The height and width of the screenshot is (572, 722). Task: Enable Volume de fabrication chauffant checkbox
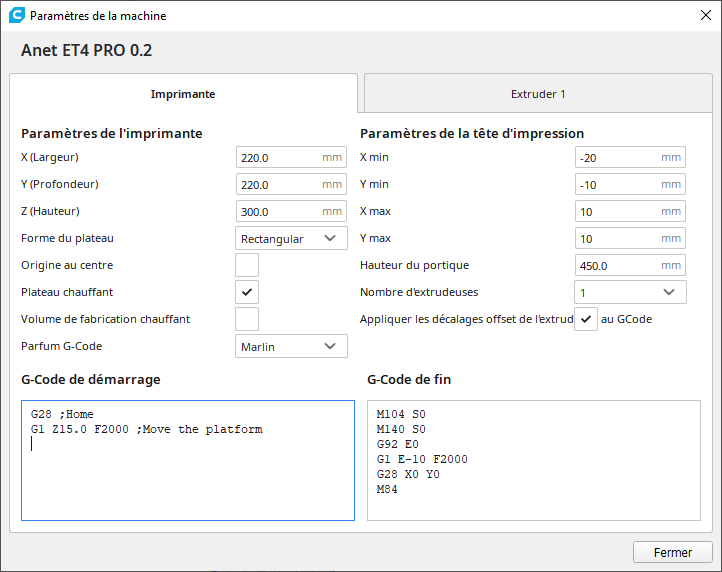(247, 319)
